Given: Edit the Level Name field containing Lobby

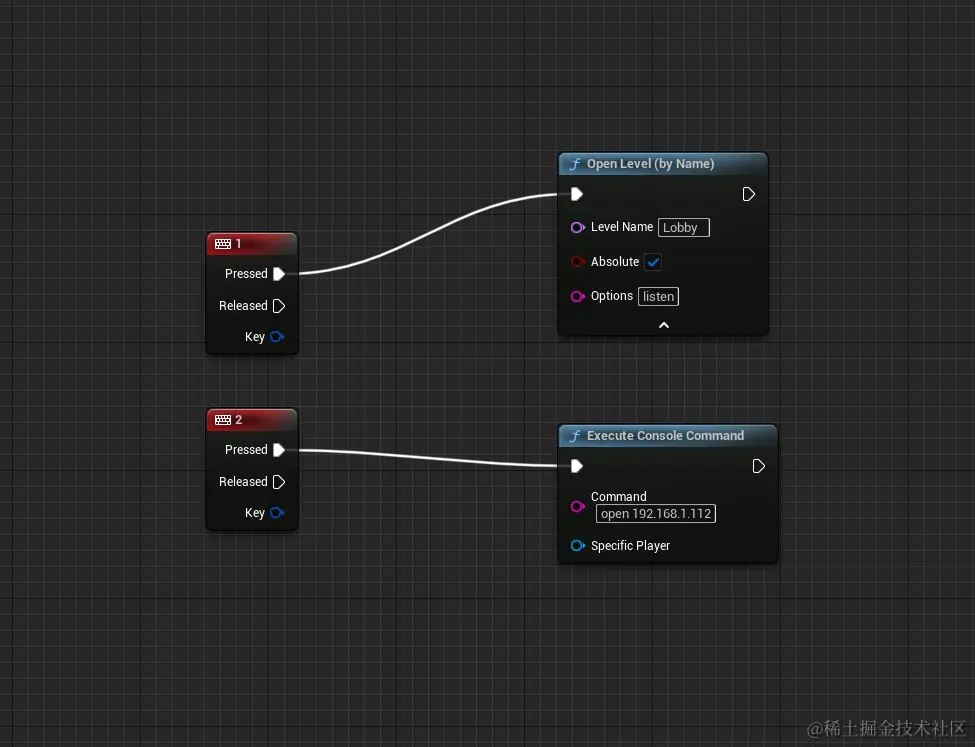Looking at the screenshot, I should click(x=683, y=228).
